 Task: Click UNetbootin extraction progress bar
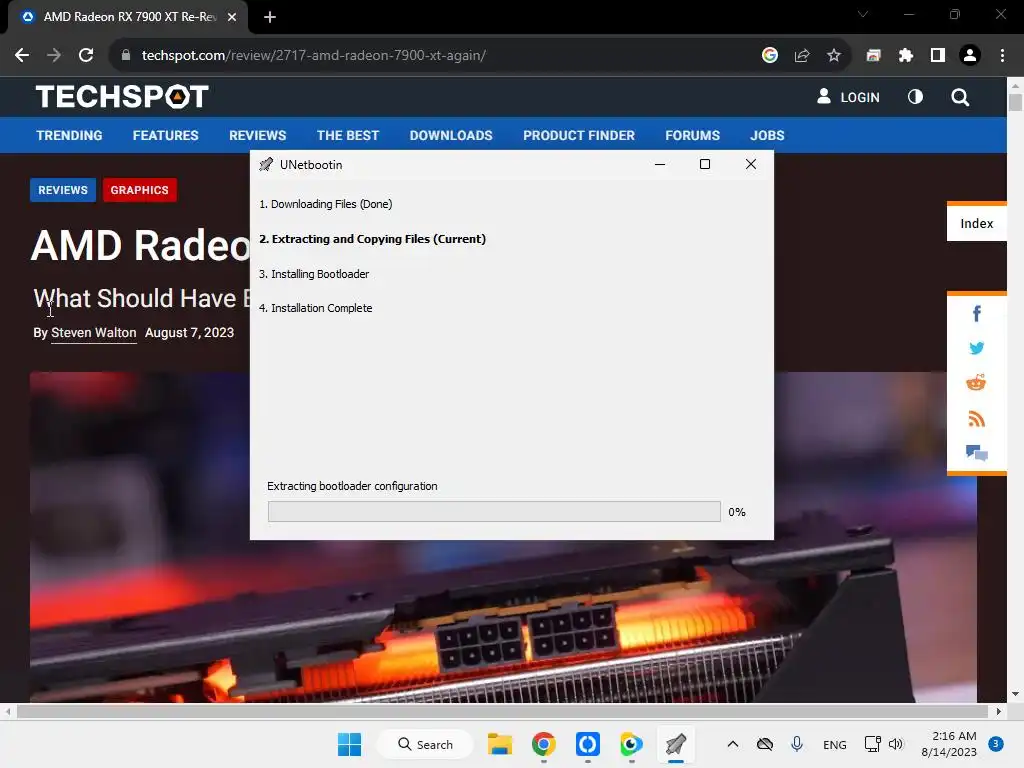[494, 511]
